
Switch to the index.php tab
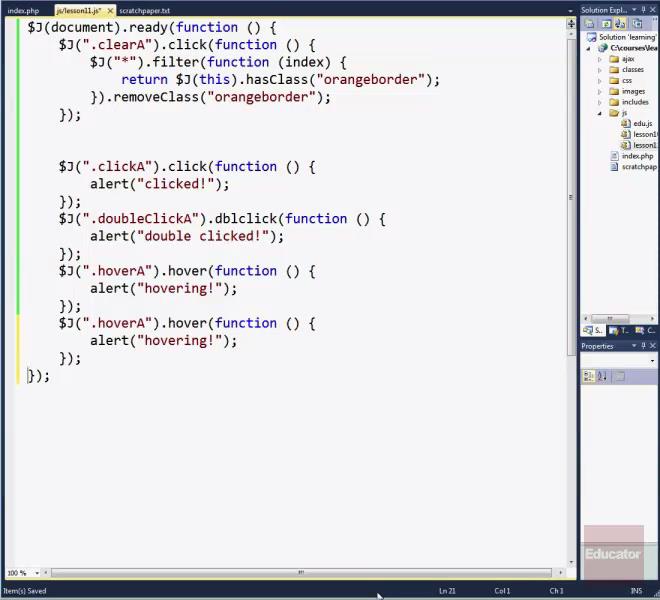click(23, 11)
